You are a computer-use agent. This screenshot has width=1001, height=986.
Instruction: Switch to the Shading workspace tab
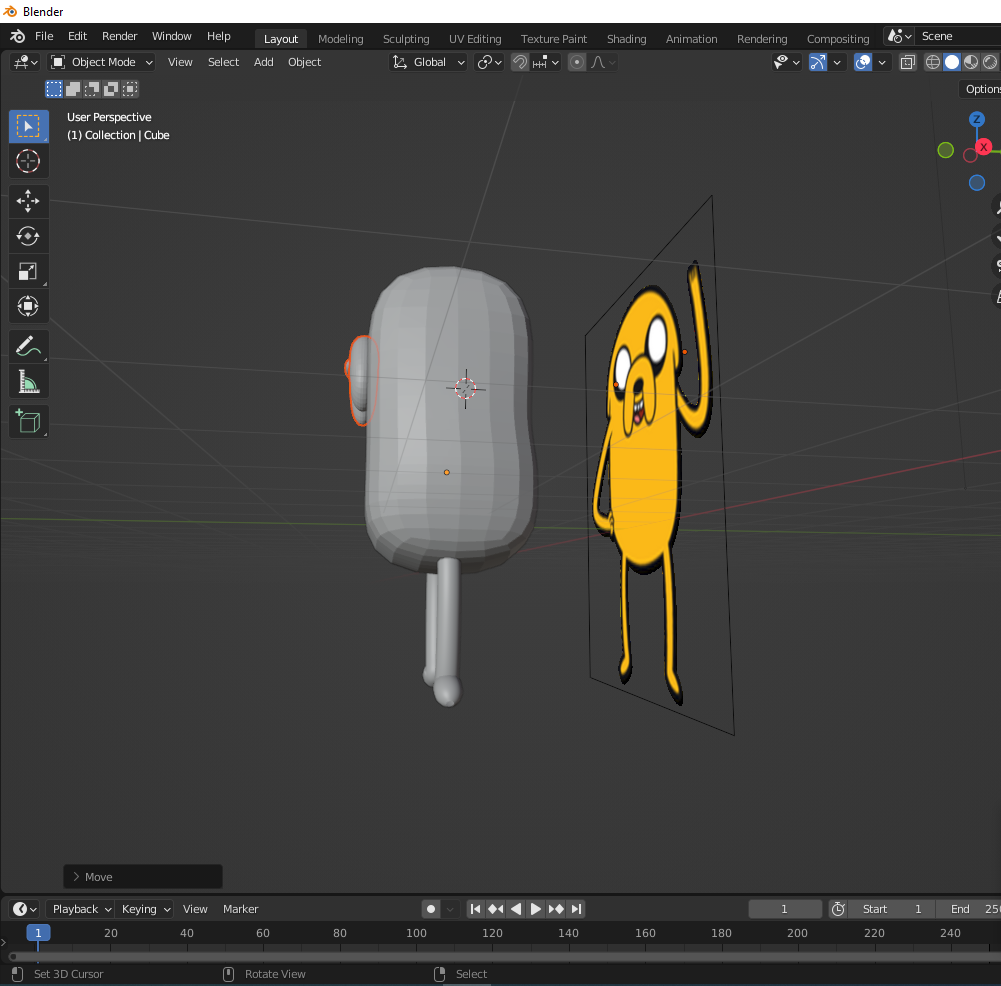click(x=626, y=39)
